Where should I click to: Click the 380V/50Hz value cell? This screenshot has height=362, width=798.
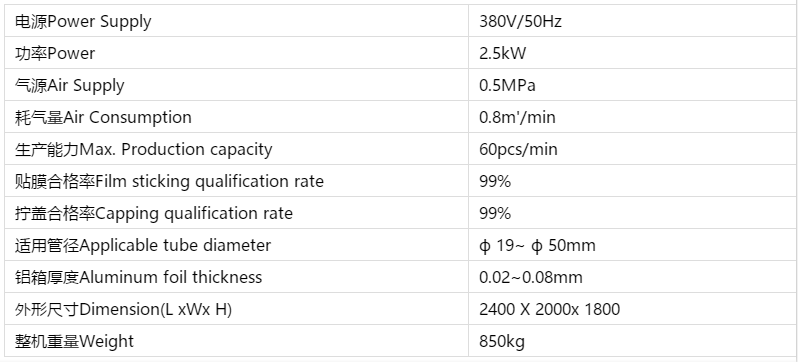(x=633, y=21)
